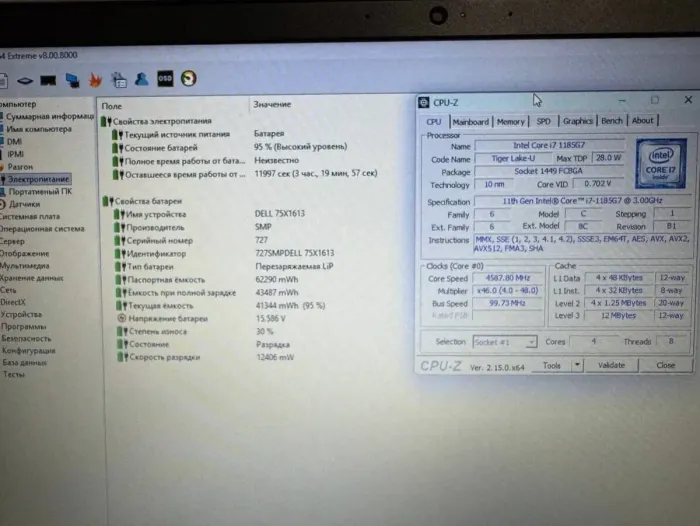The height and width of the screenshot is (526, 700).
Task: Switch to the Mainboard tab
Action: coord(470,122)
